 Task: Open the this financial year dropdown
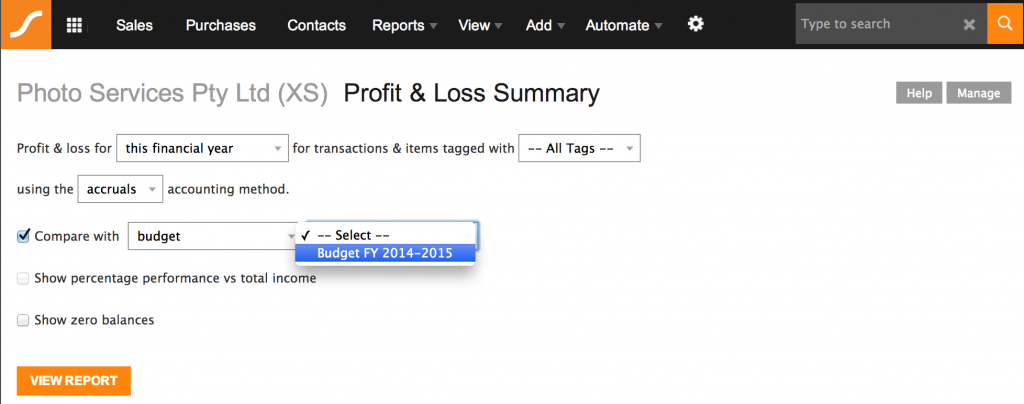coord(202,148)
